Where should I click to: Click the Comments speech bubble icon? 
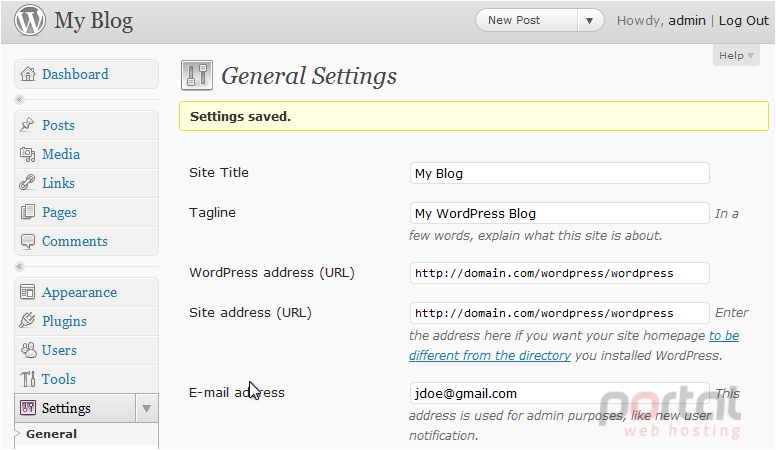click(28, 241)
